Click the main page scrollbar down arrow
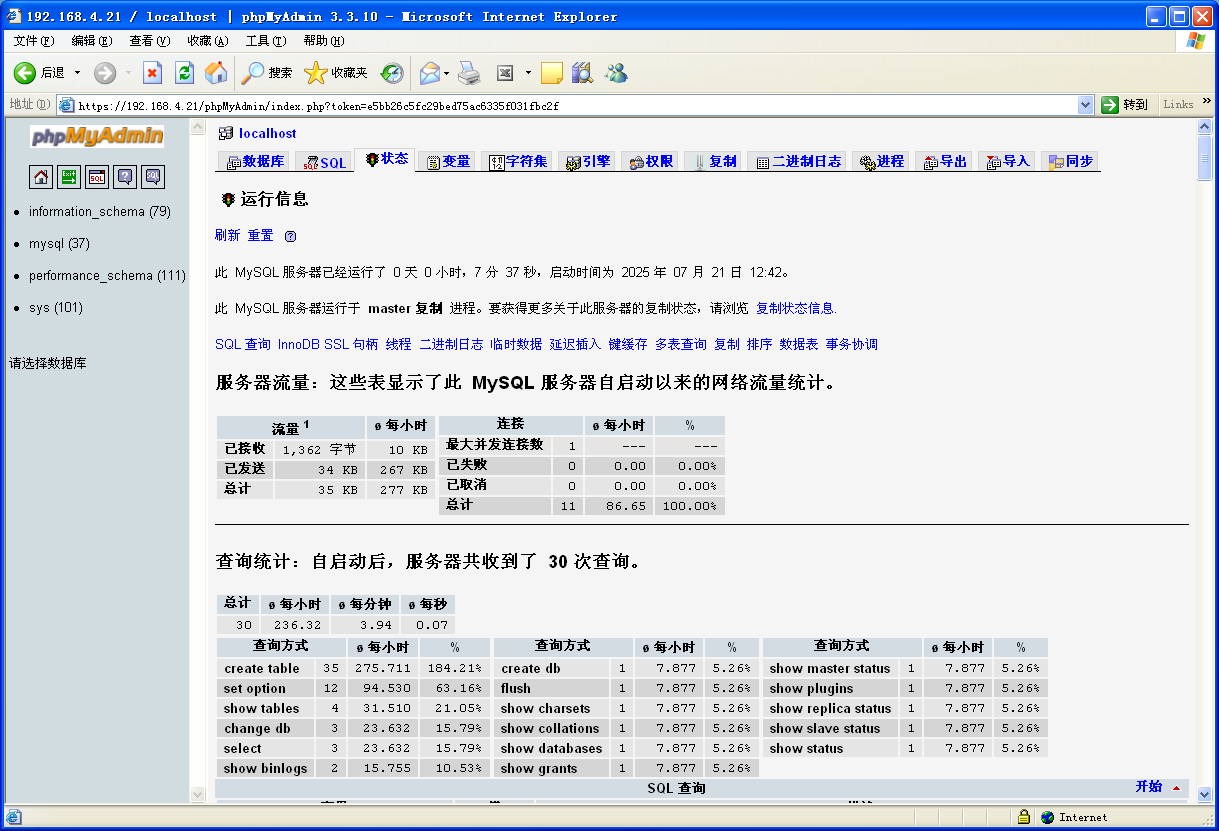 click(x=1205, y=794)
